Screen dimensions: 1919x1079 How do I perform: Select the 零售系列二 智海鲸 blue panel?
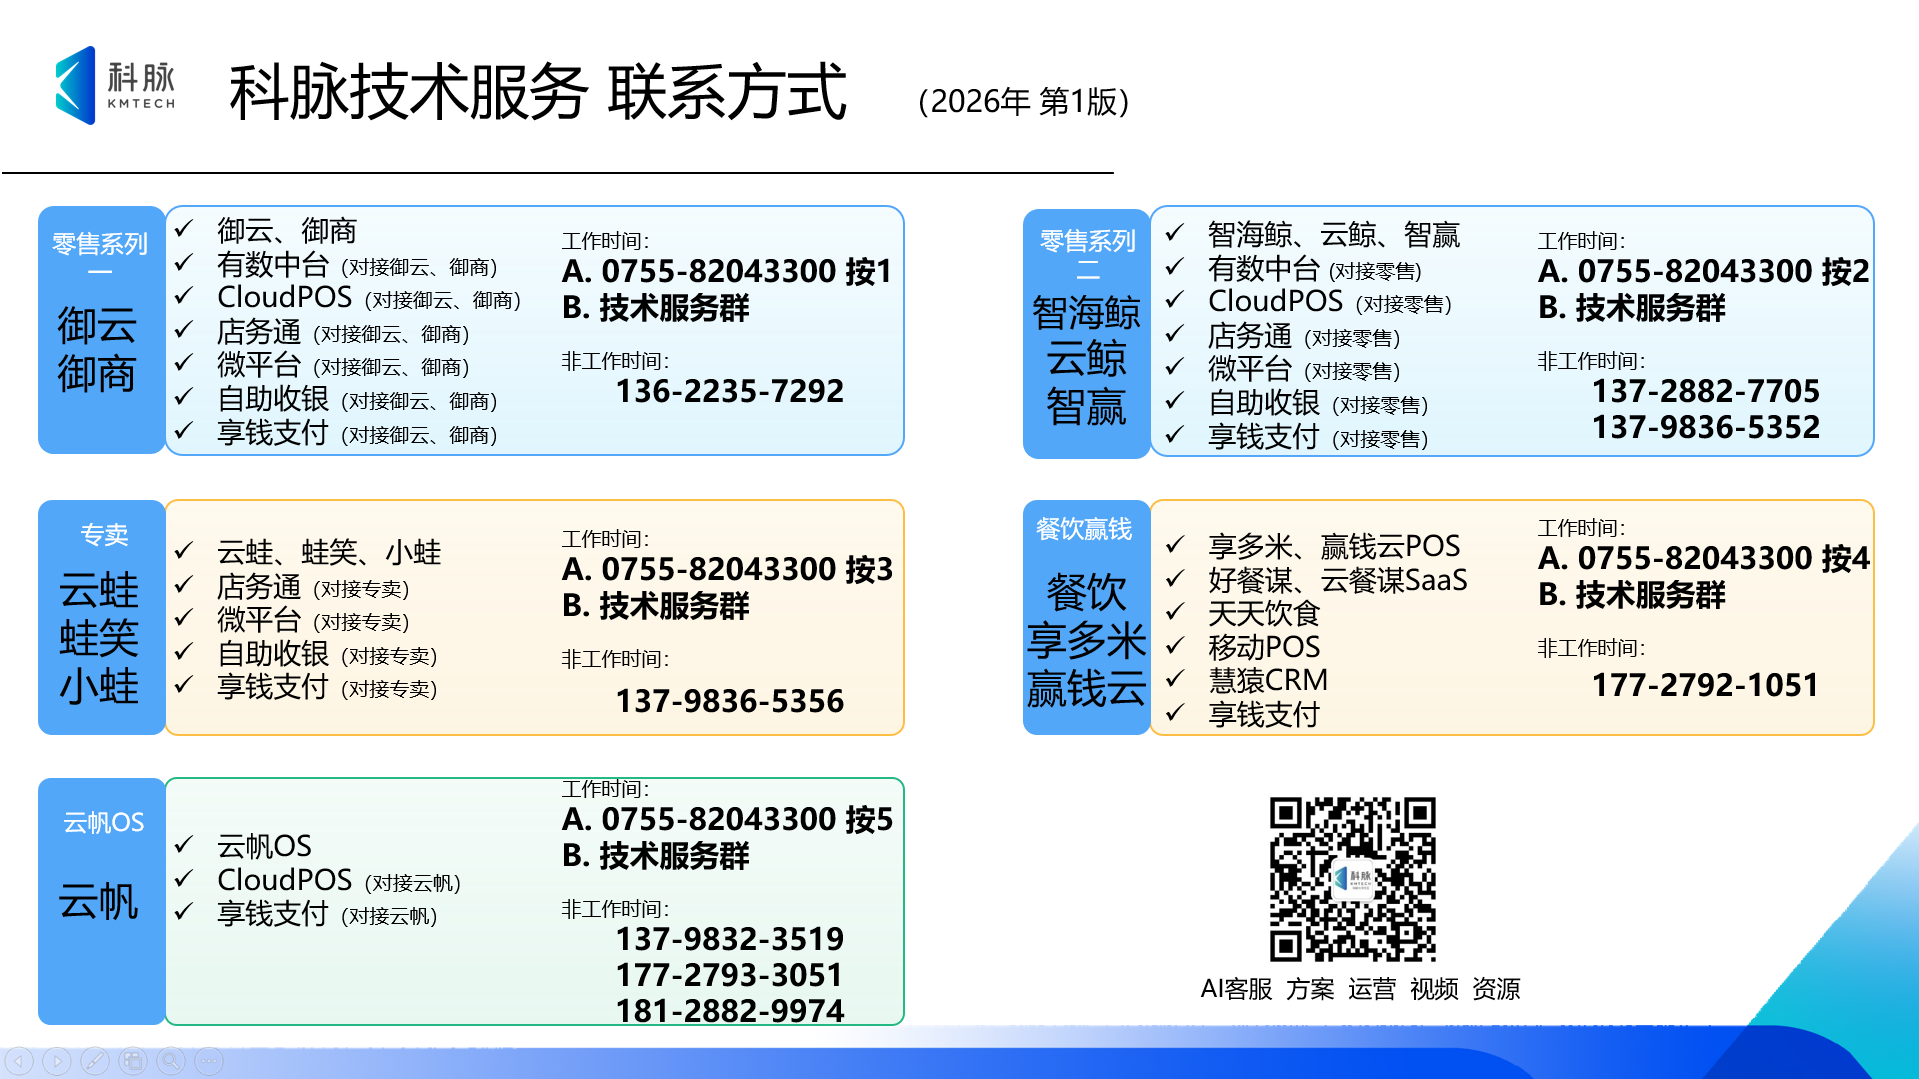coord(1086,333)
